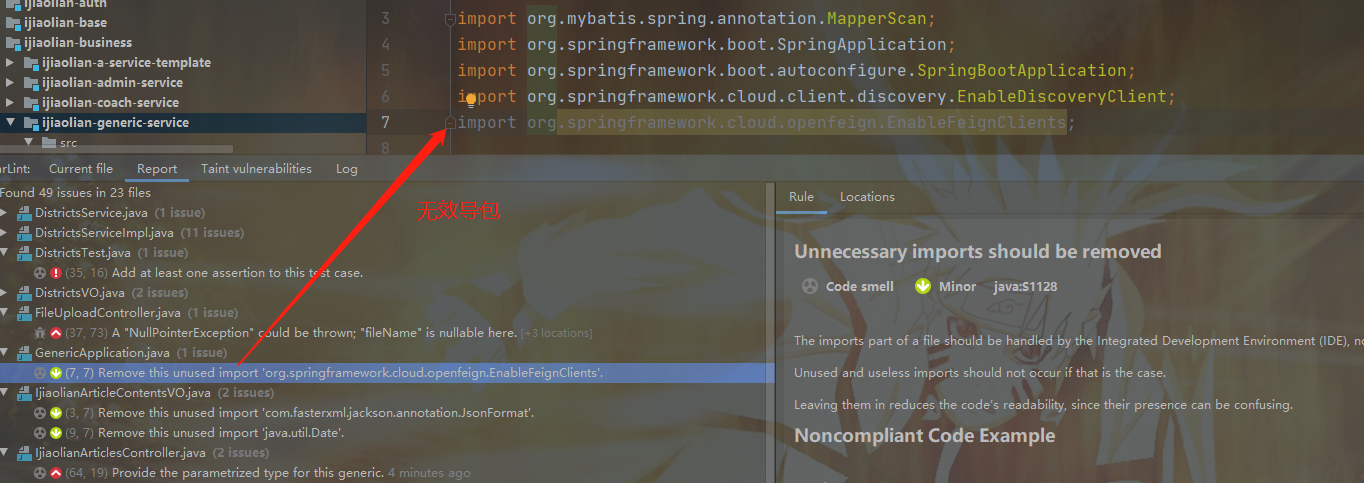Collapse DistrictsTest.java issues

(x=5, y=253)
